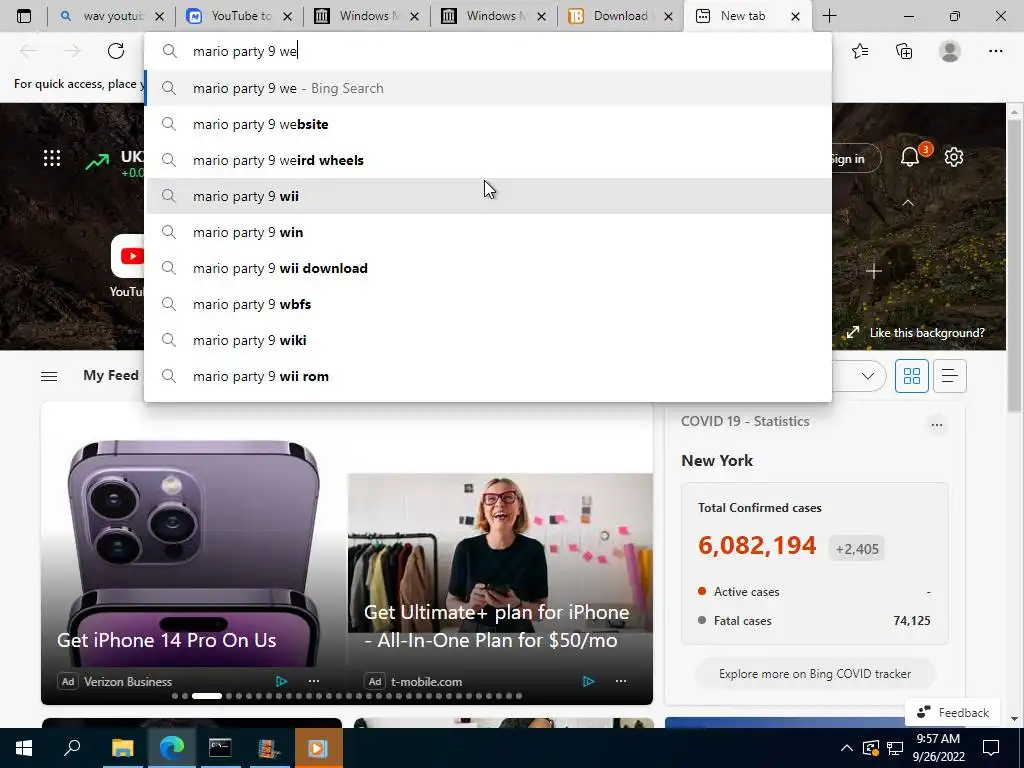Click the page vertical scrollbar thumb
Viewport: 1024px width, 768px height.
coord(1014,268)
